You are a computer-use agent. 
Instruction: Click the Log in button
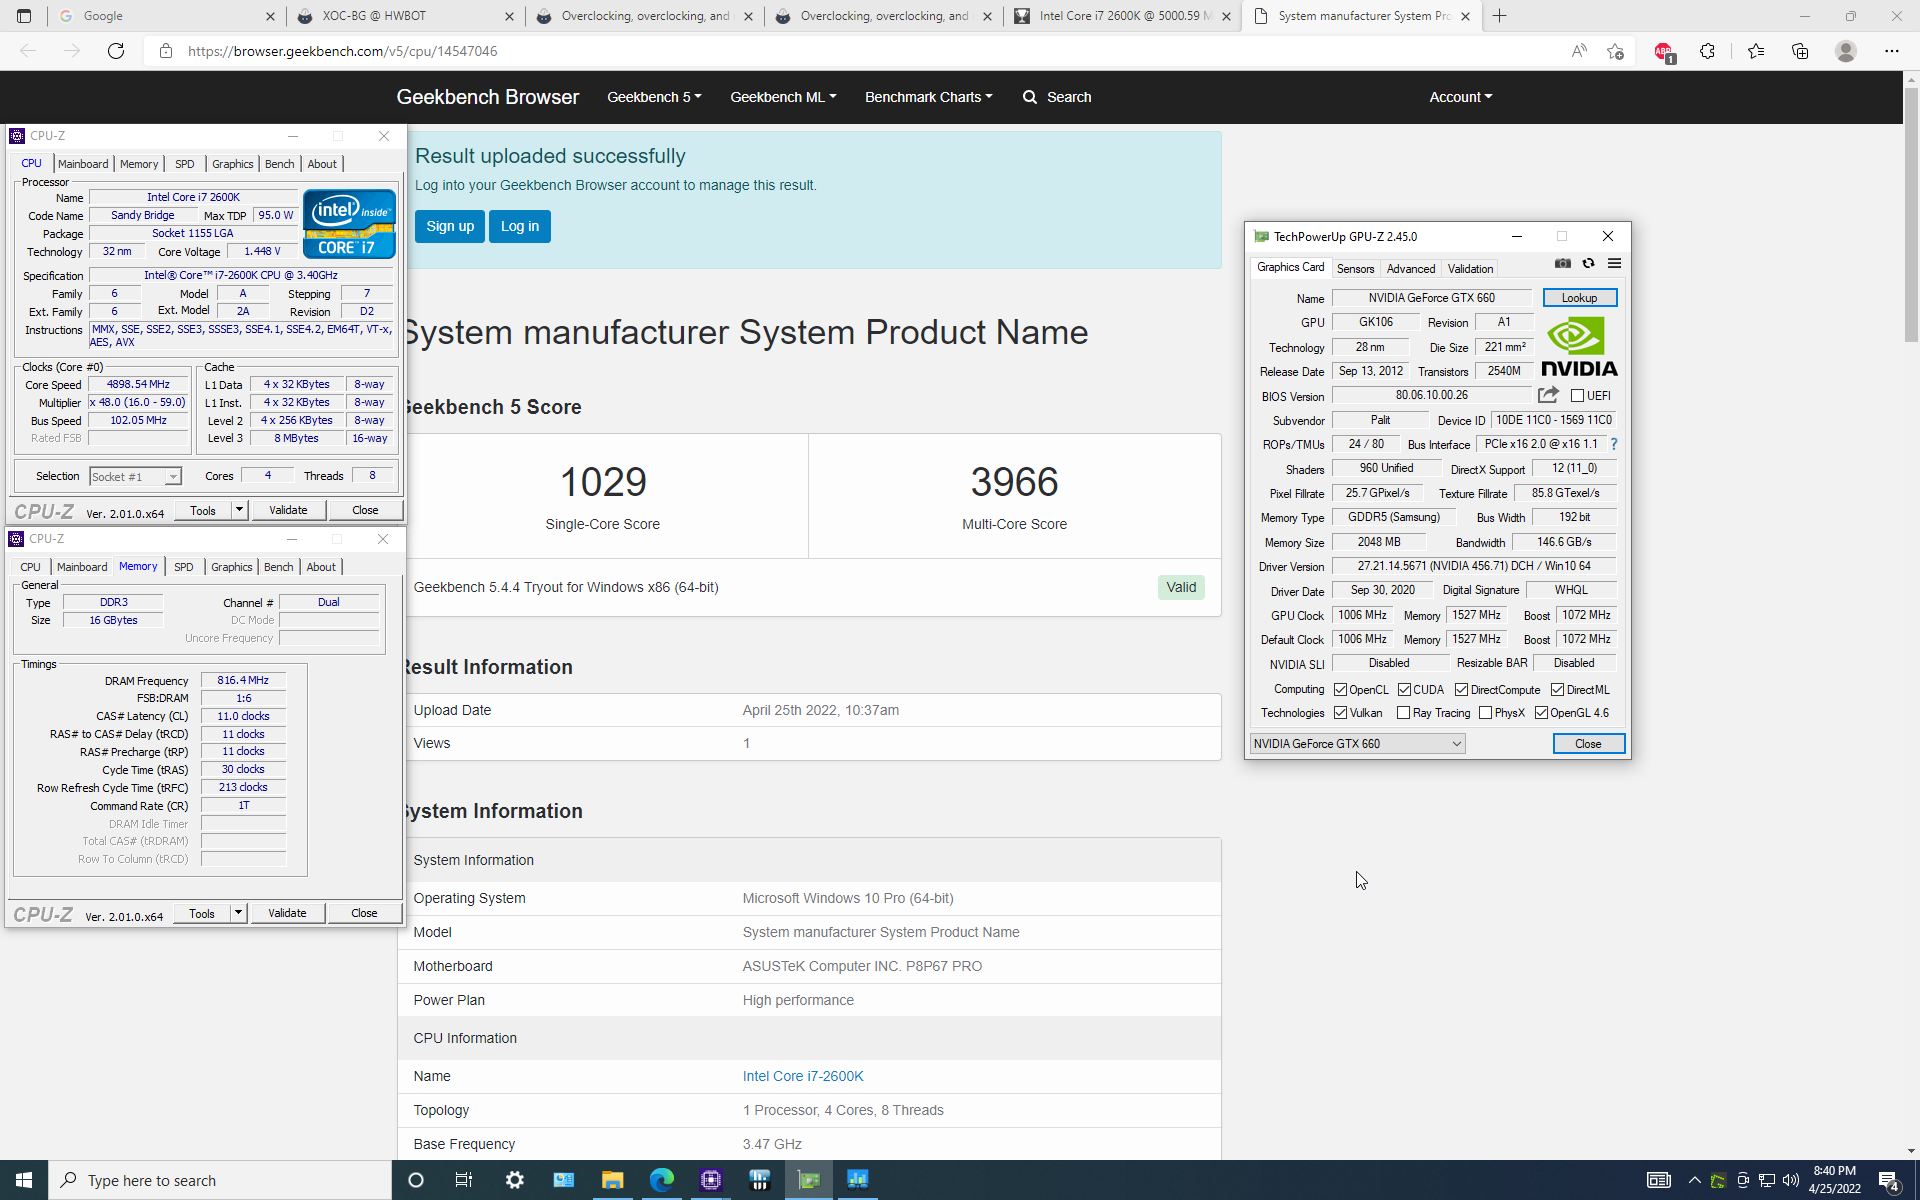[x=520, y=226]
